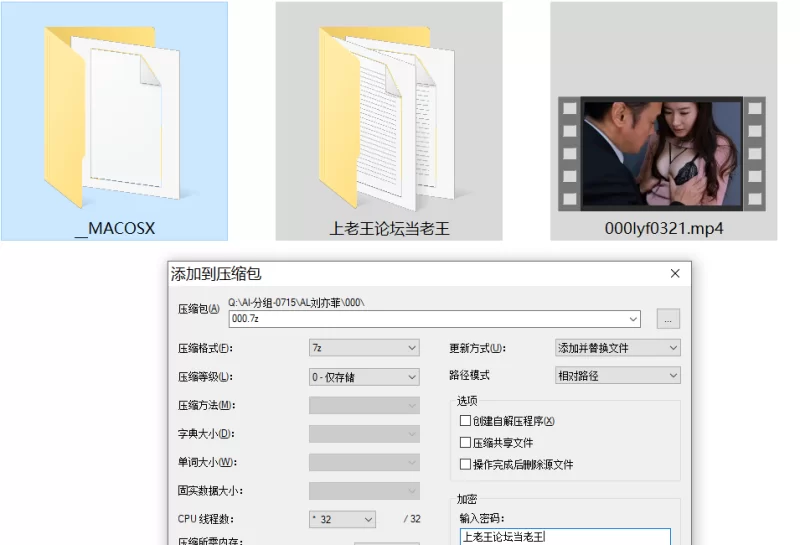Click the archive name field containing 000.7z
800x545 pixels.
point(434,319)
